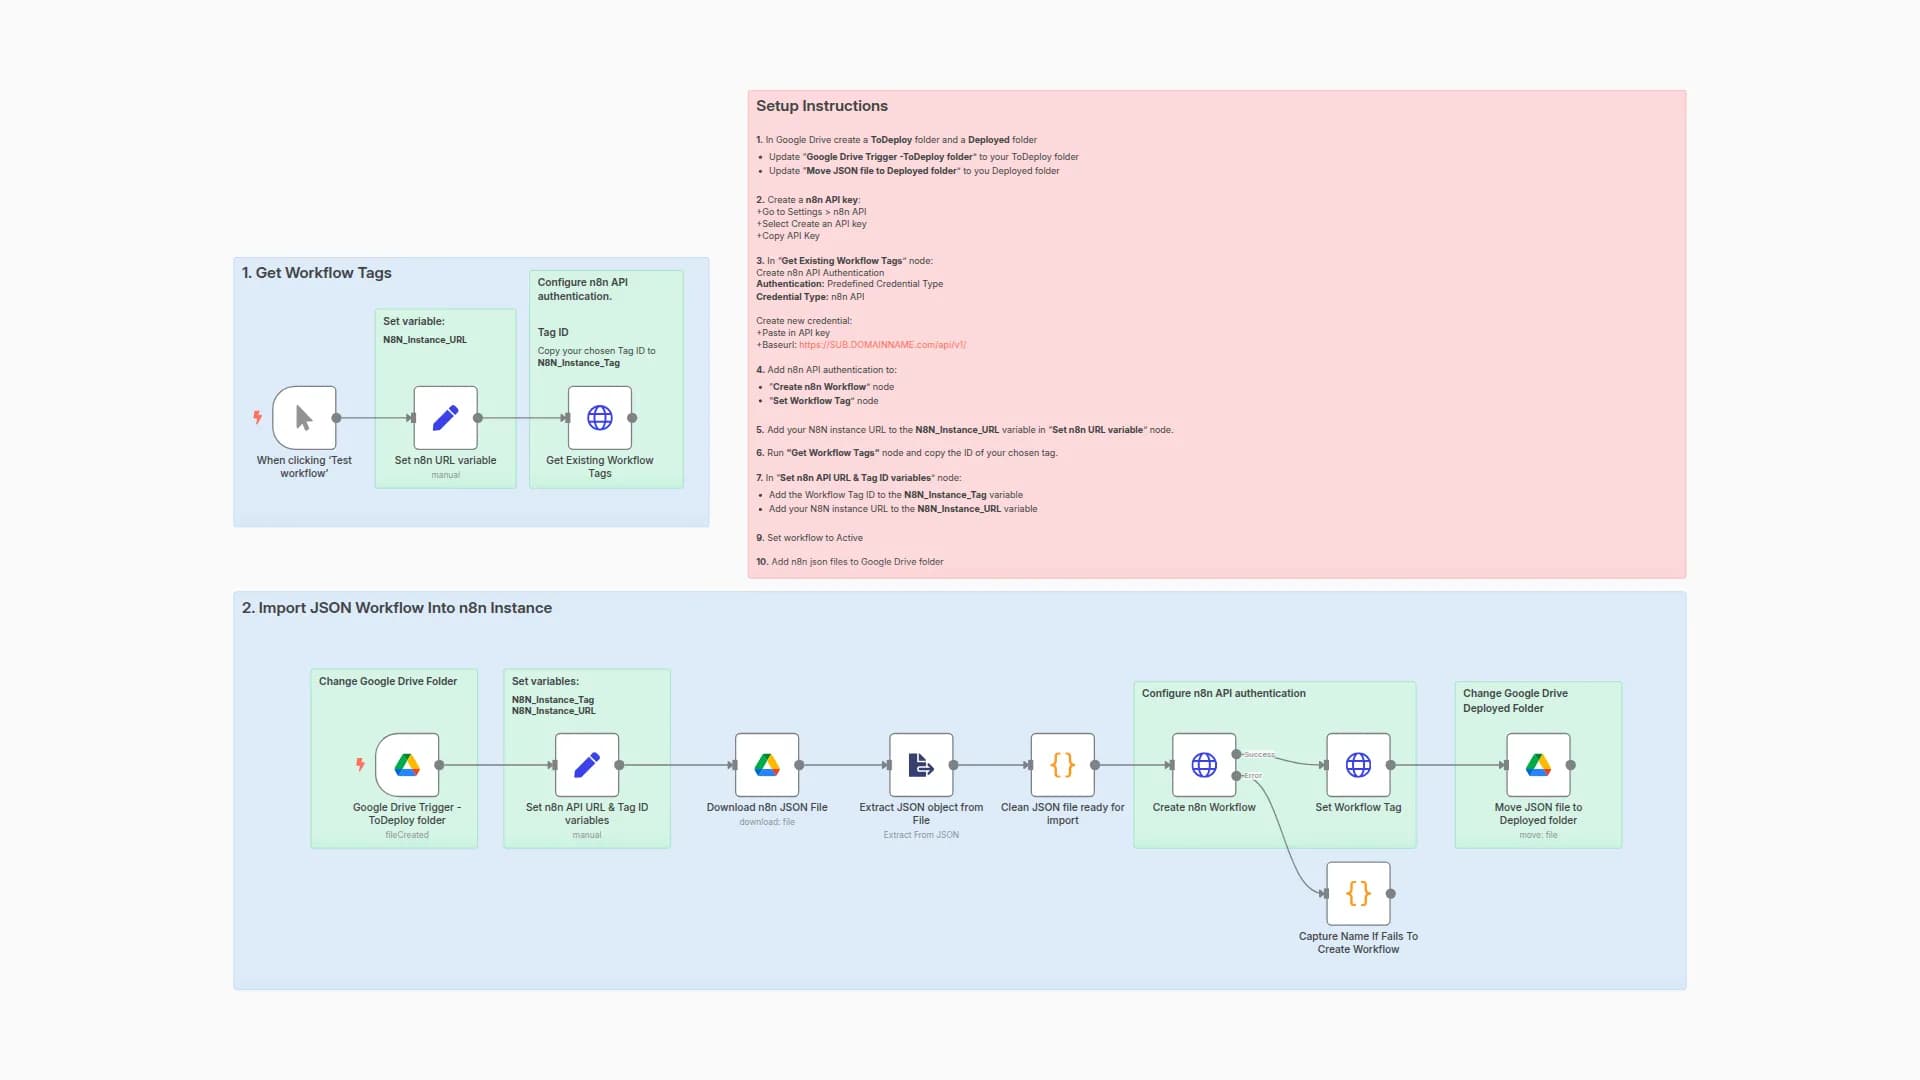This screenshot has height=1080, width=1920.
Task: Select the 'Clean JSON file ready for import' code node
Action: (x=1063, y=765)
